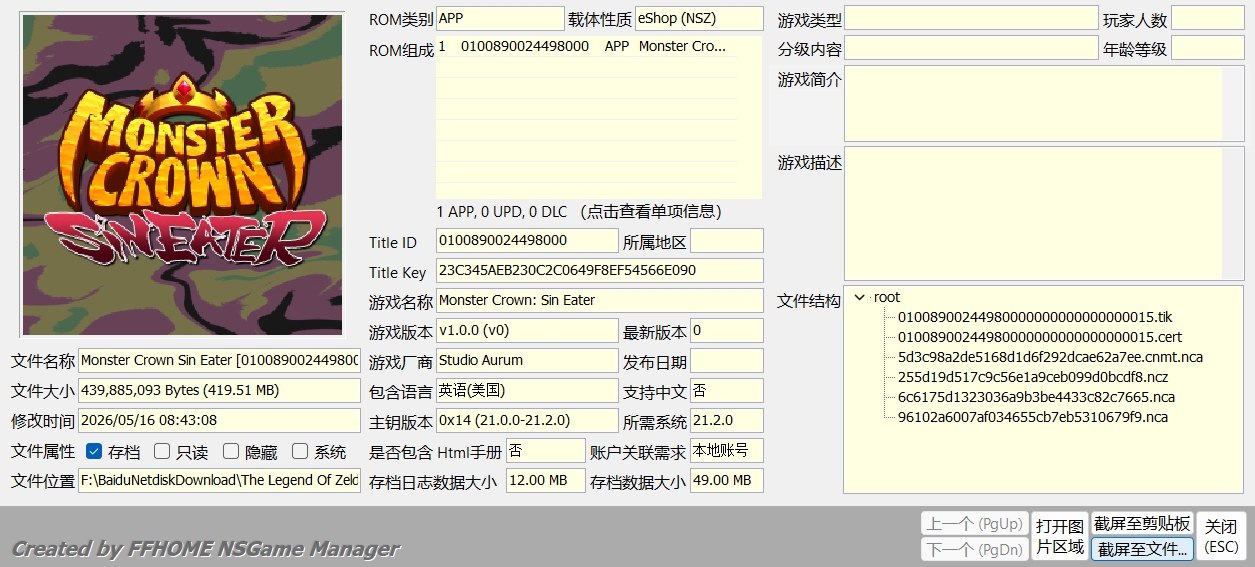Click the 文件大小 field 439,885,093 Bytes
The width and height of the screenshot is (1255, 567).
(x=219, y=391)
